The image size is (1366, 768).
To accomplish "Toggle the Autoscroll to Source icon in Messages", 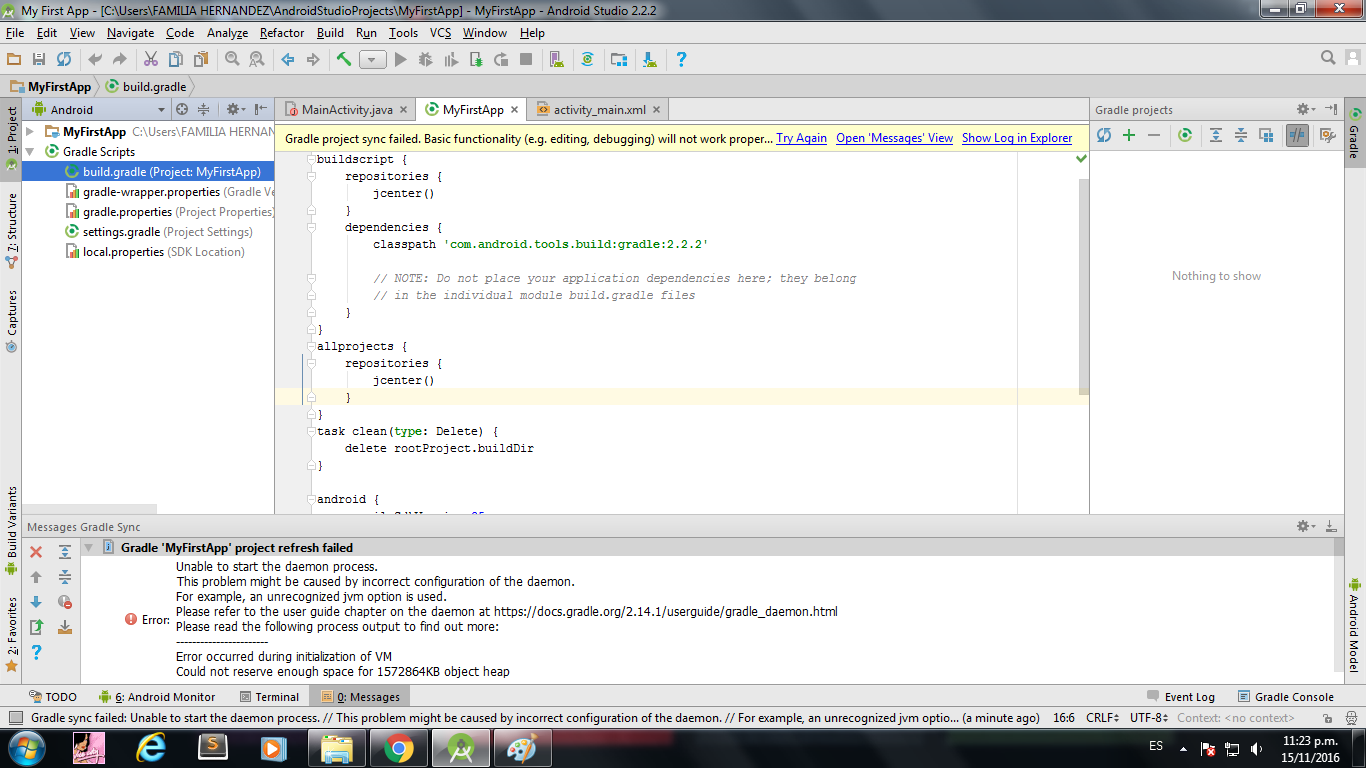I will coord(65,627).
